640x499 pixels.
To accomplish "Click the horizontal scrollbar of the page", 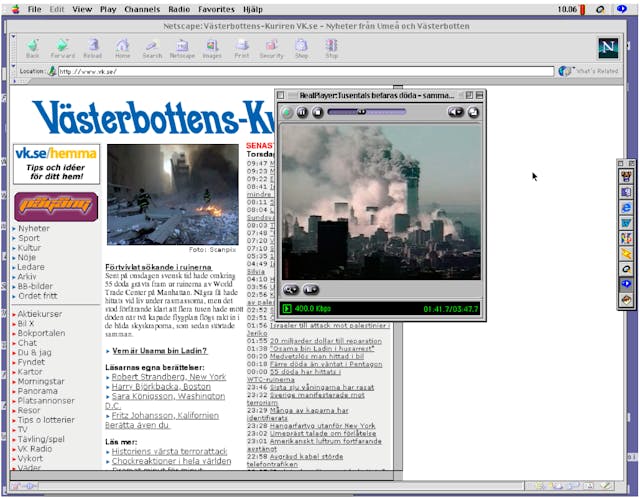I will pos(202,476).
